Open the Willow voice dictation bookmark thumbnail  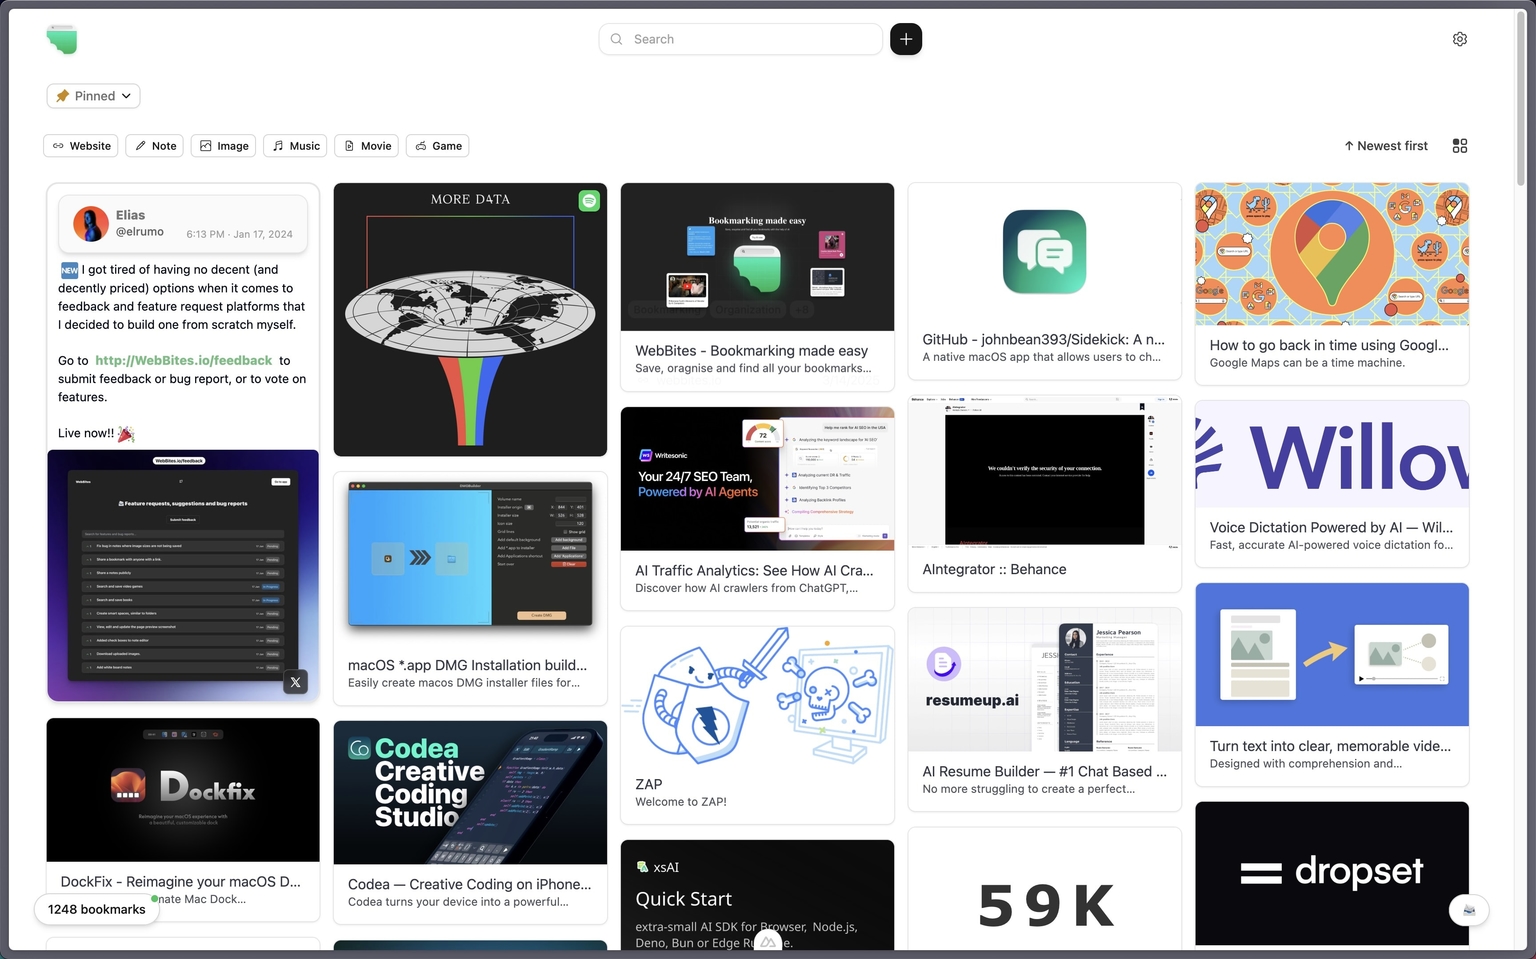coord(1331,455)
